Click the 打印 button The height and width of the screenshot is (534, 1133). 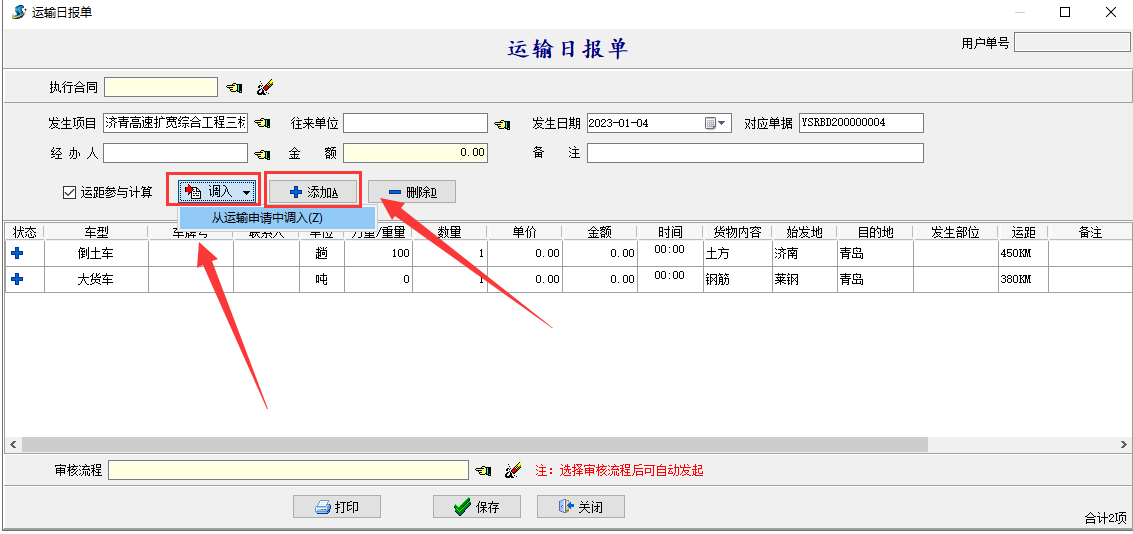click(336, 507)
